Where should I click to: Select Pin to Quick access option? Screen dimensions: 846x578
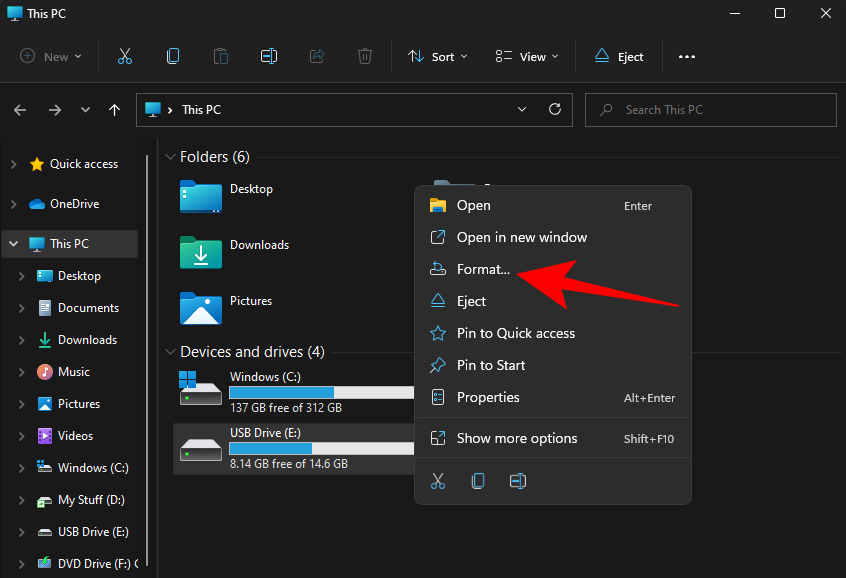click(x=515, y=333)
